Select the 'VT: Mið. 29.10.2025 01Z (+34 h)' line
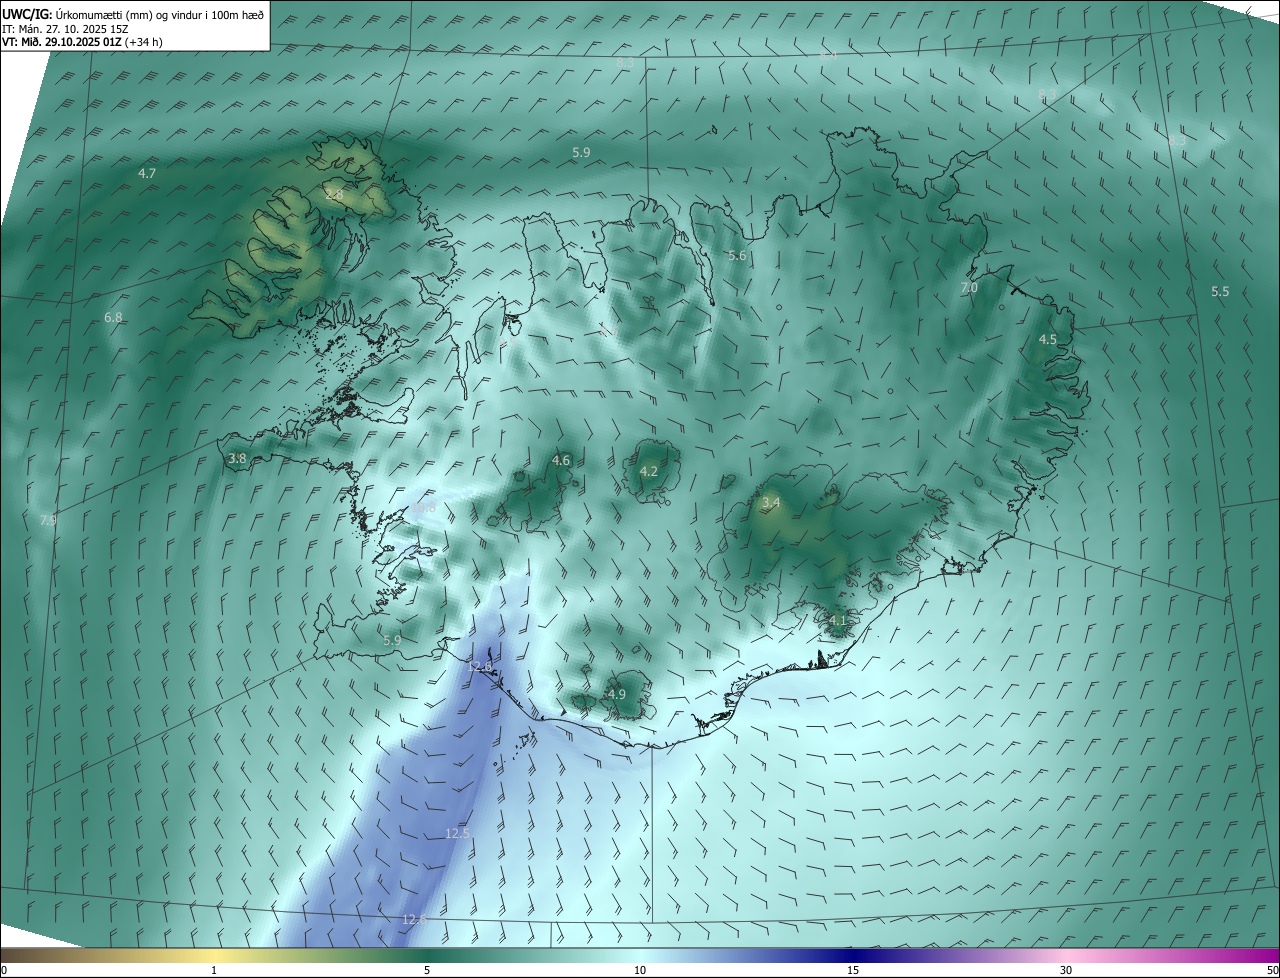 pos(82,41)
